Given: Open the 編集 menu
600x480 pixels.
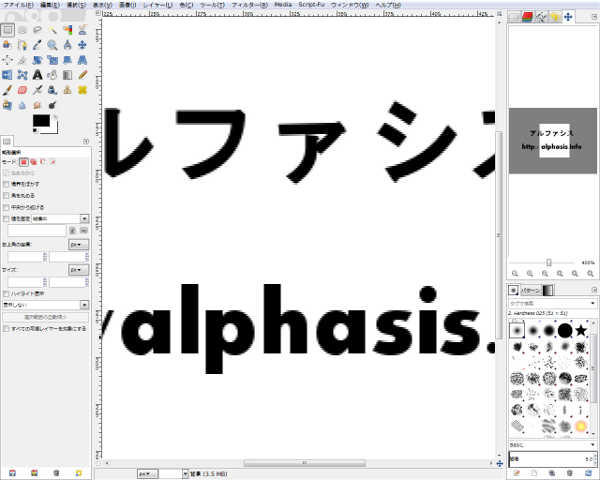Looking at the screenshot, I should click(50, 5).
